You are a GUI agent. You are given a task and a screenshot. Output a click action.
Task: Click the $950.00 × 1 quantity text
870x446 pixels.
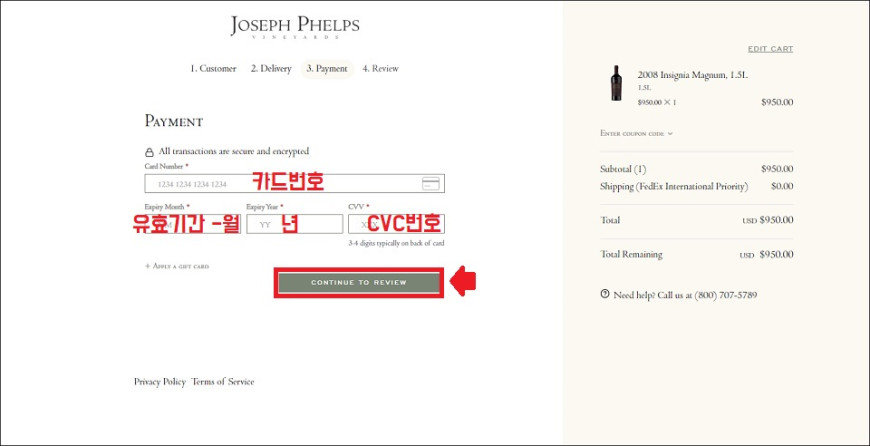pyautogui.click(x=657, y=102)
